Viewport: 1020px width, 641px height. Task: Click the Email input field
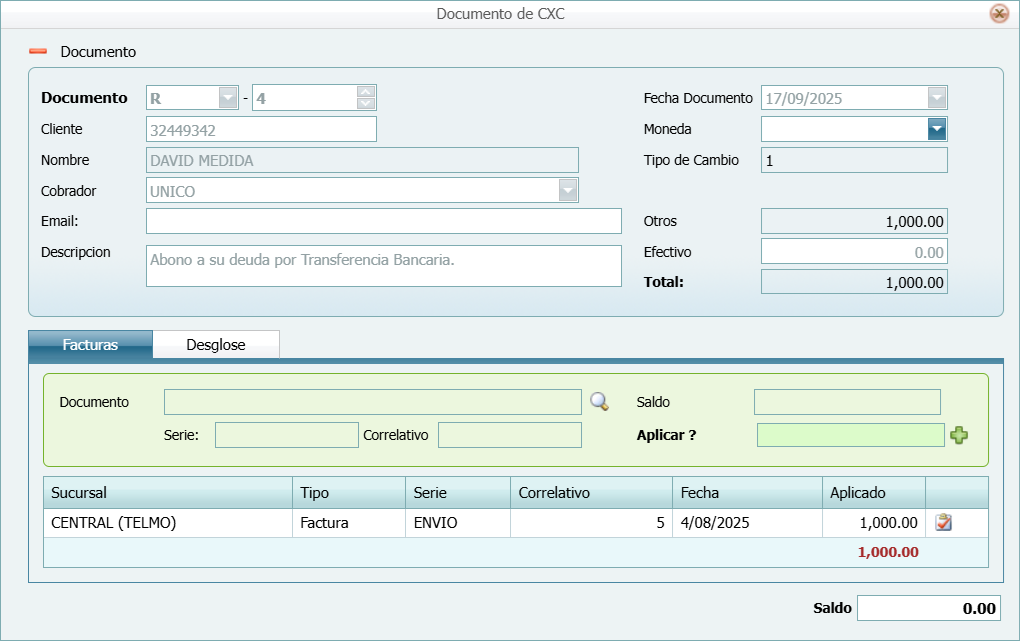(383, 221)
